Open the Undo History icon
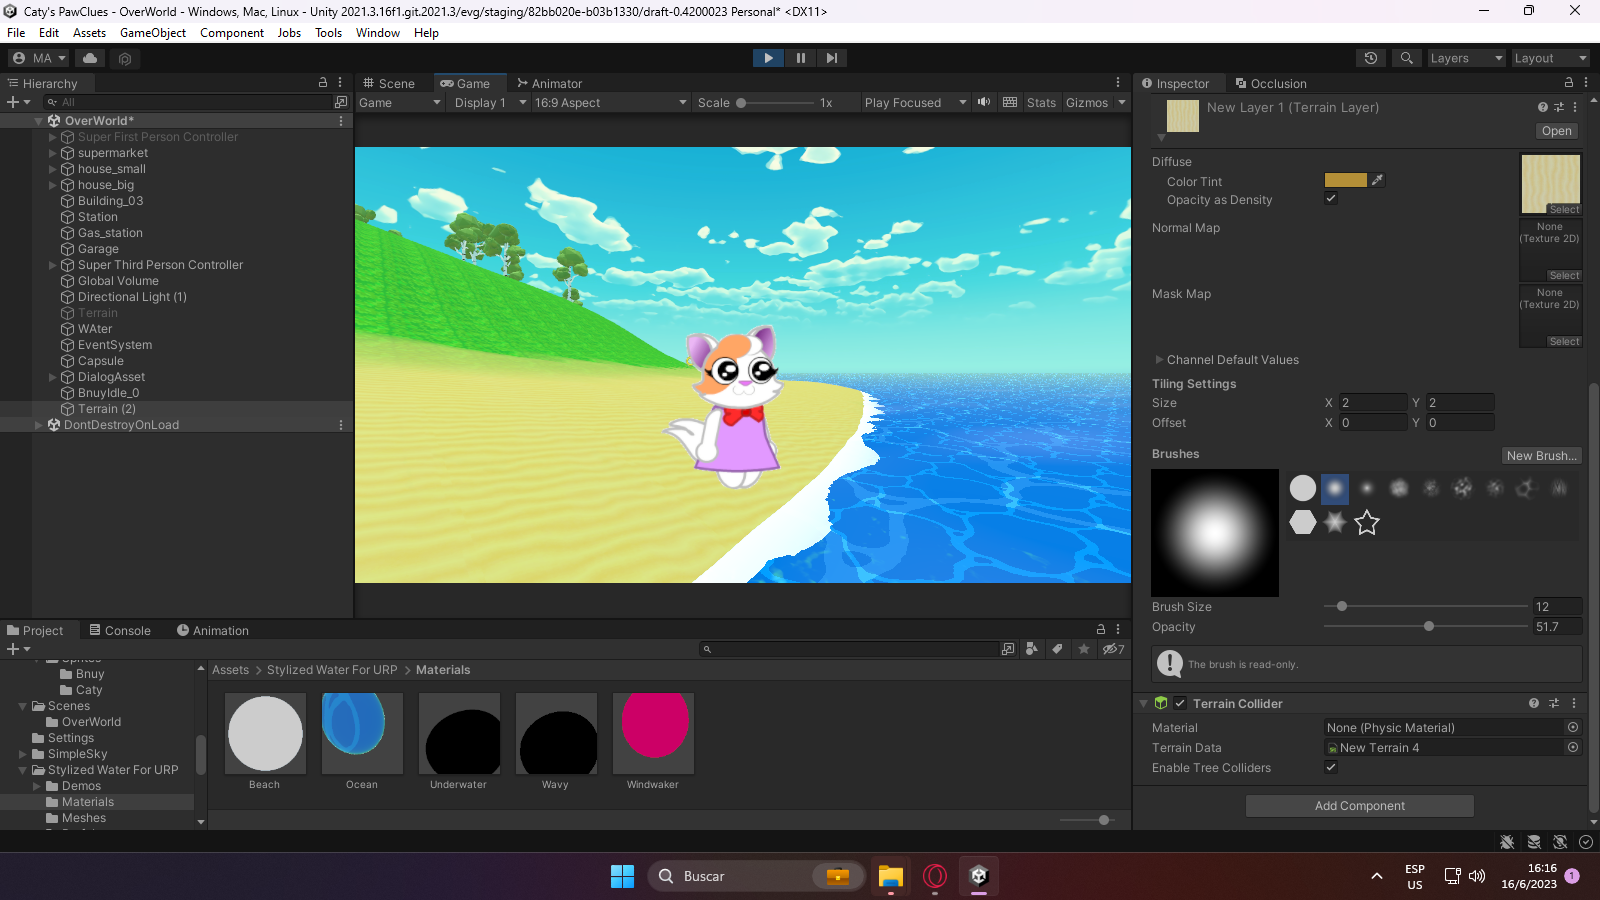 1371,58
